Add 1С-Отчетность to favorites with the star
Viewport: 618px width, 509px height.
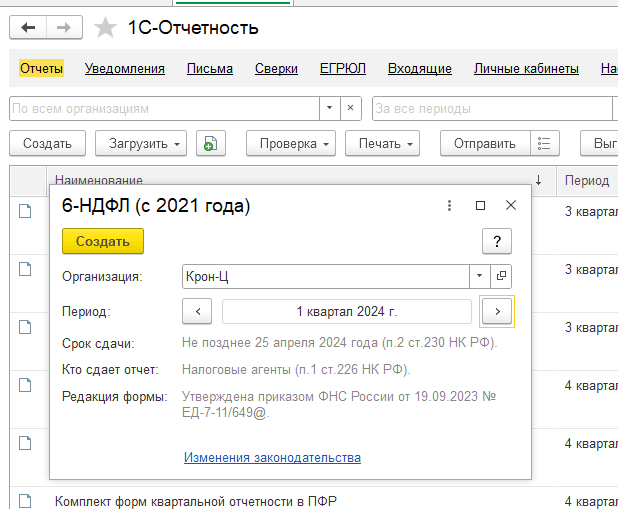click(x=105, y=28)
